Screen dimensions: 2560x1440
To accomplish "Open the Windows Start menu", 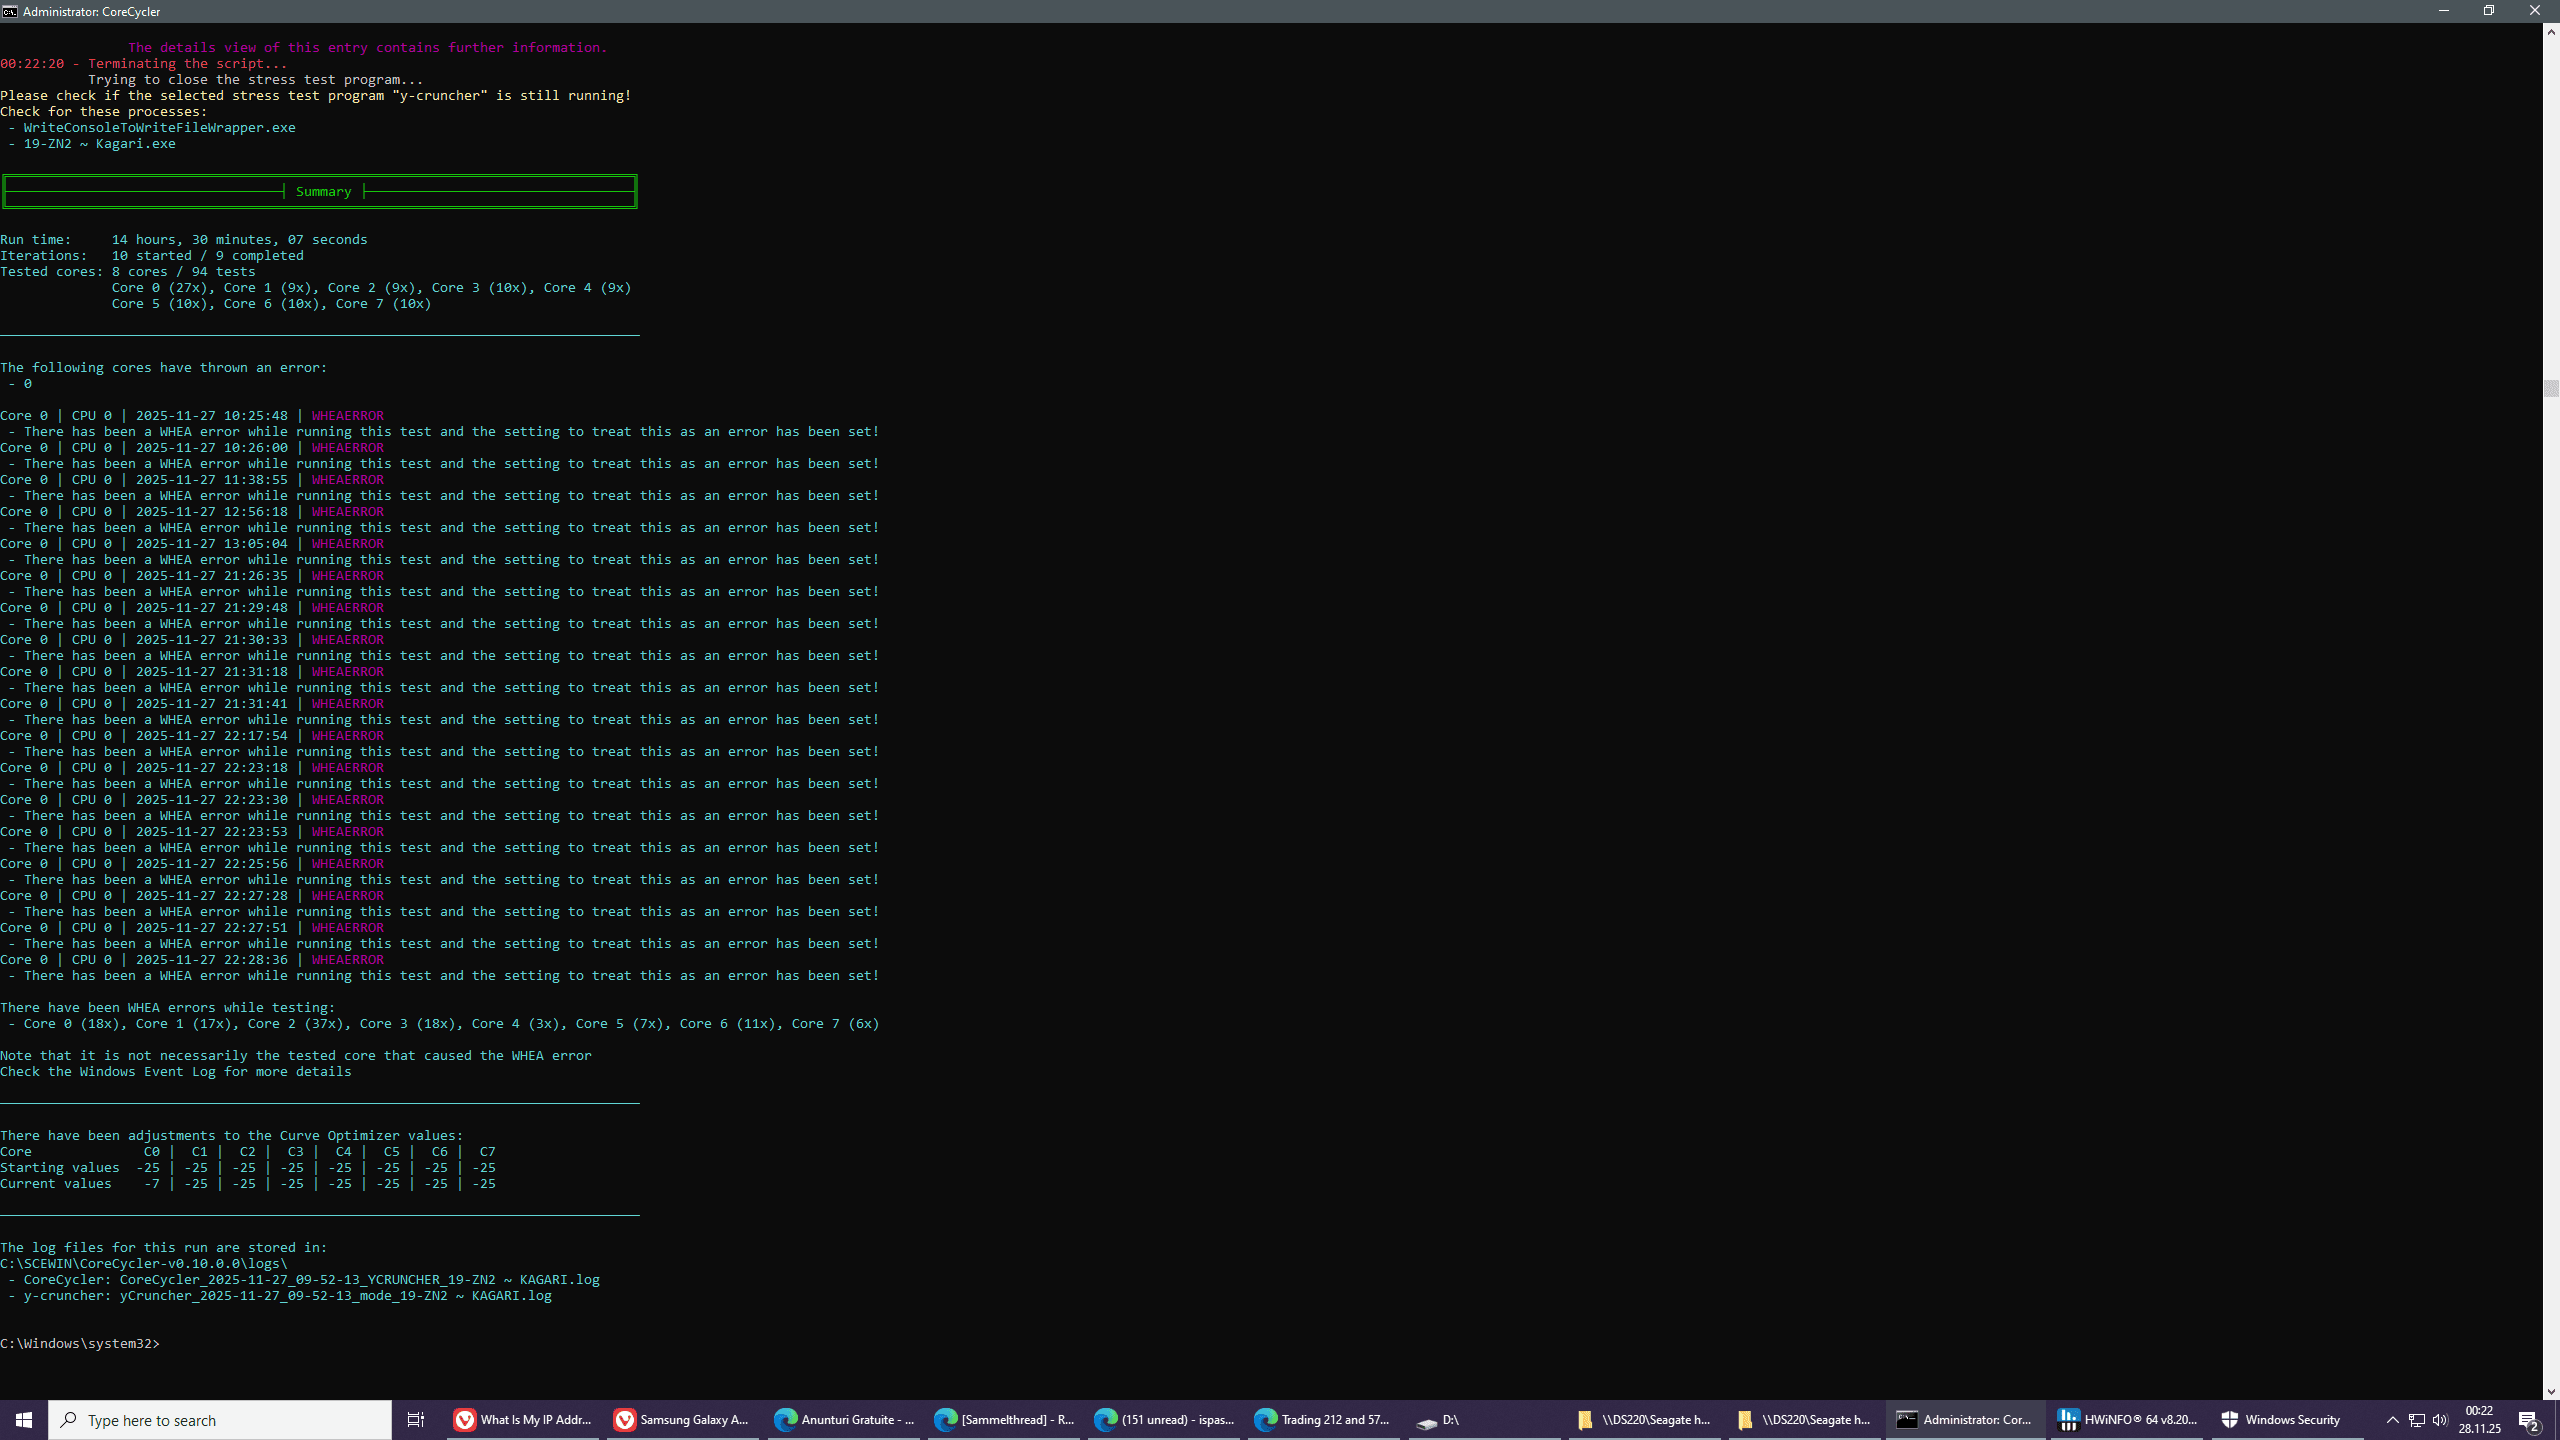I will pyautogui.click(x=24, y=1419).
